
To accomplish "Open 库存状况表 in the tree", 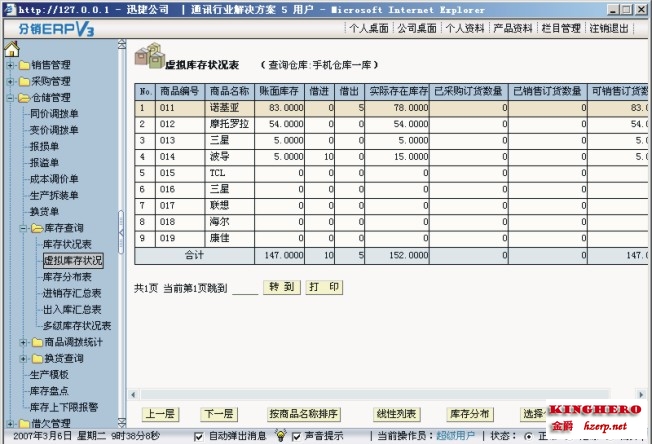I will pos(67,244).
